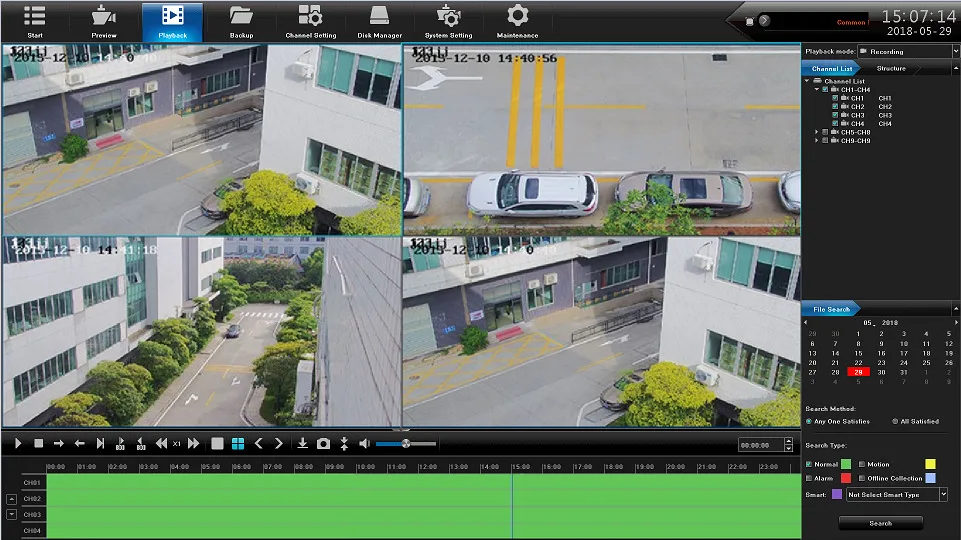Select day 15 in the calendar

click(x=858, y=353)
